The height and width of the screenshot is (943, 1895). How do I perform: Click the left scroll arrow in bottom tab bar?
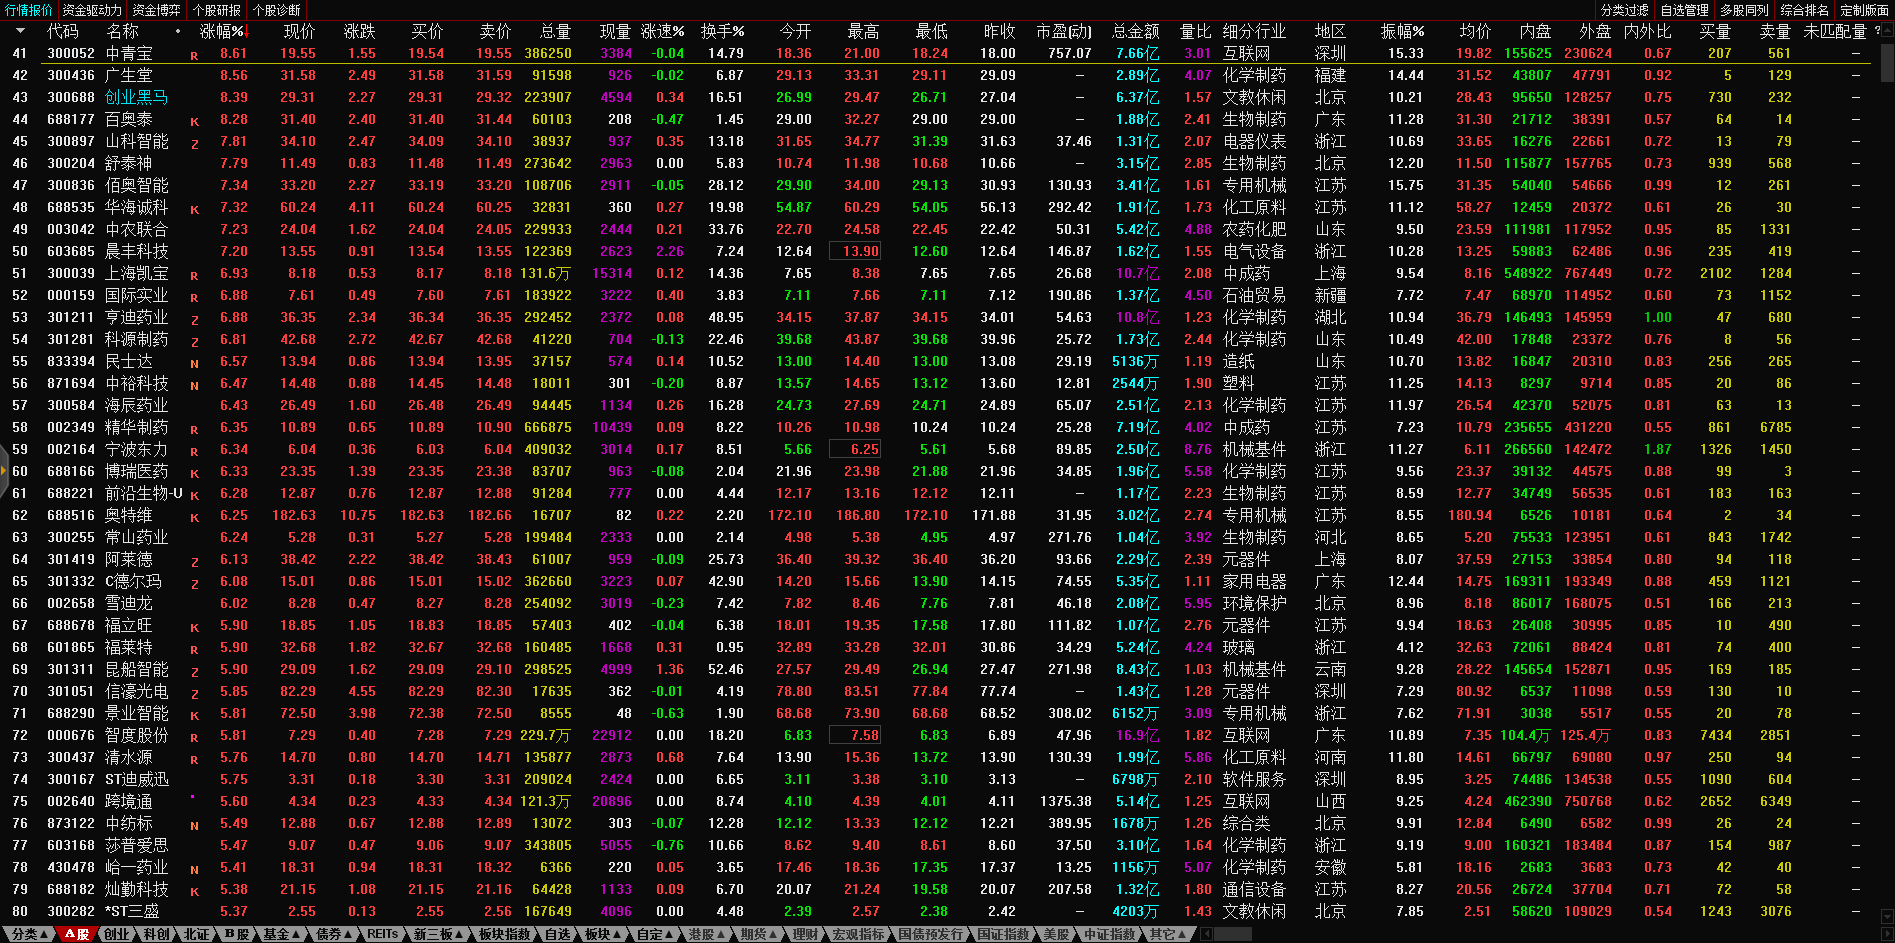pos(1207,934)
